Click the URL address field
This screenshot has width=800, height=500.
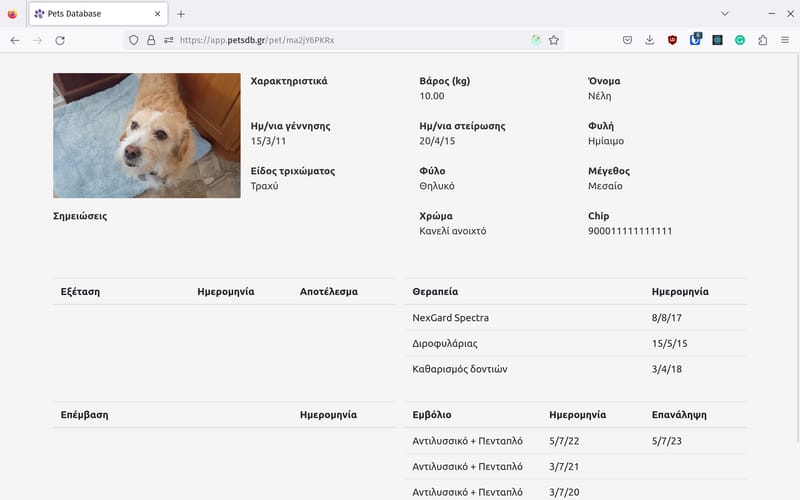(352, 40)
